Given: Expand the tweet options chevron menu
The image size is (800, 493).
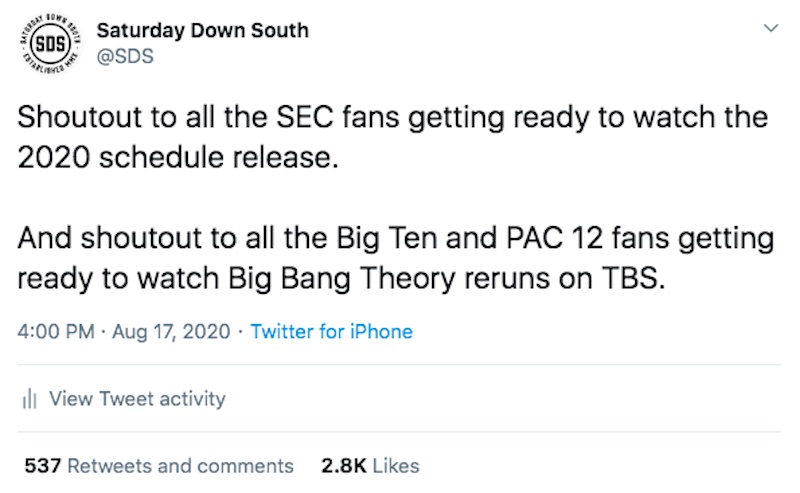Looking at the screenshot, I should coord(770,28).
